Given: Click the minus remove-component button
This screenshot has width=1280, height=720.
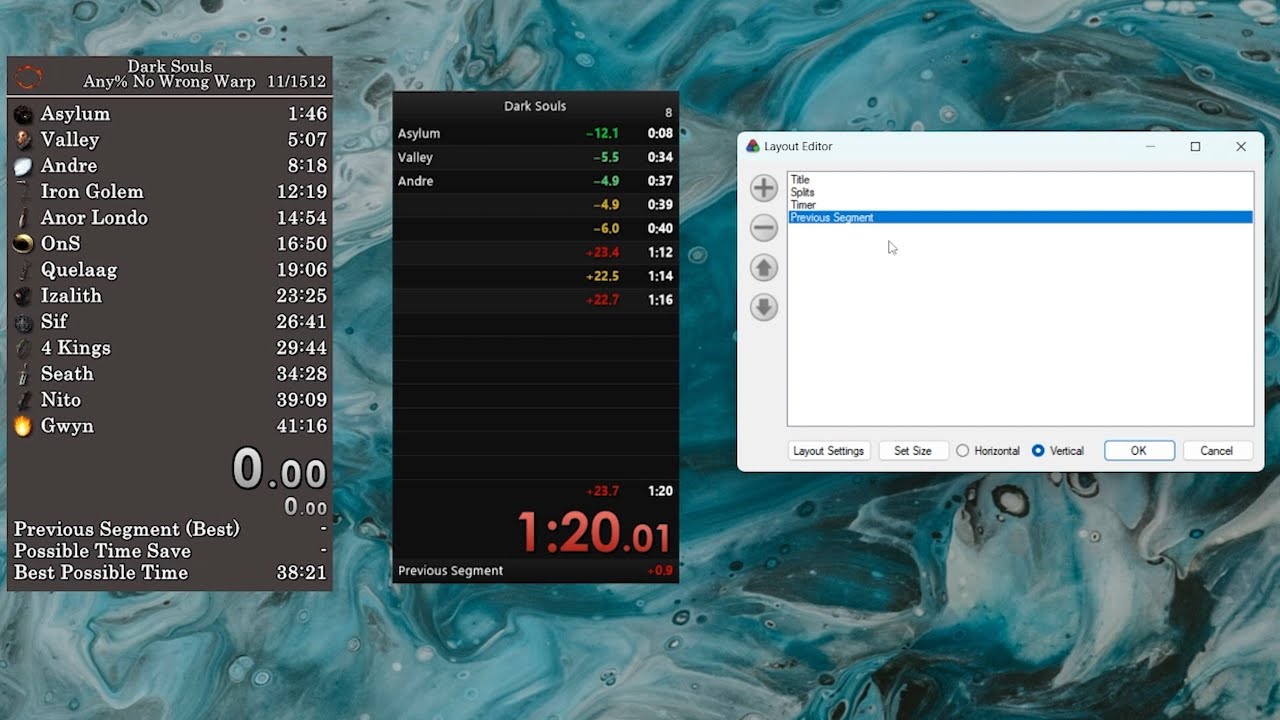Looking at the screenshot, I should tap(763, 228).
